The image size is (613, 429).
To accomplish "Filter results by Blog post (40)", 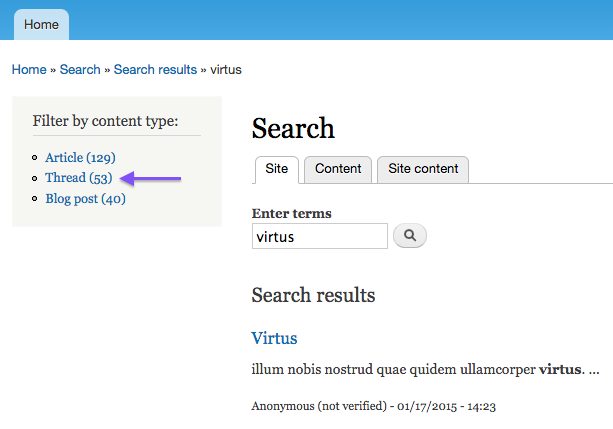I will tap(85, 199).
